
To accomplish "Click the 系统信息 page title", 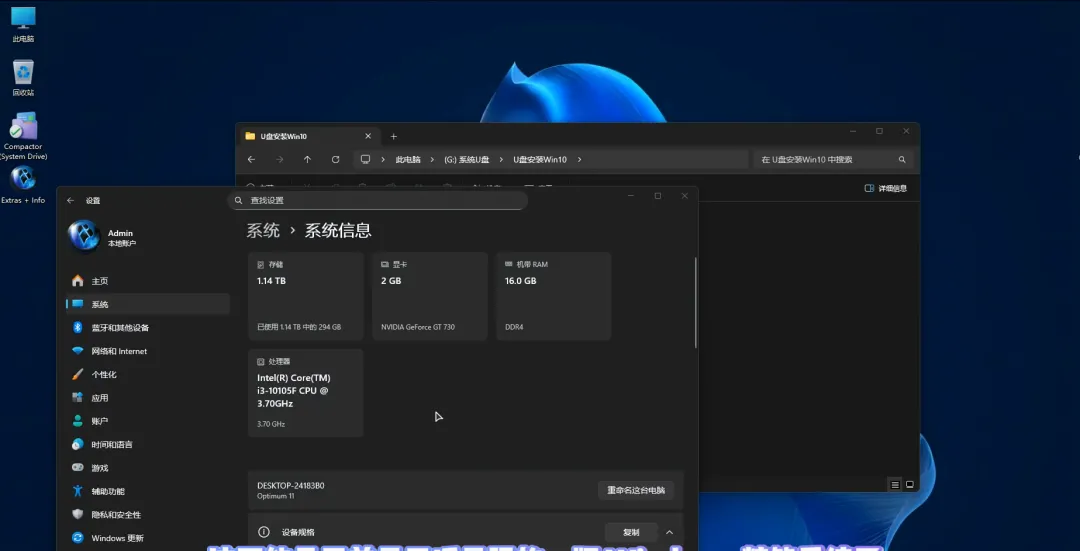I will coord(338,230).
